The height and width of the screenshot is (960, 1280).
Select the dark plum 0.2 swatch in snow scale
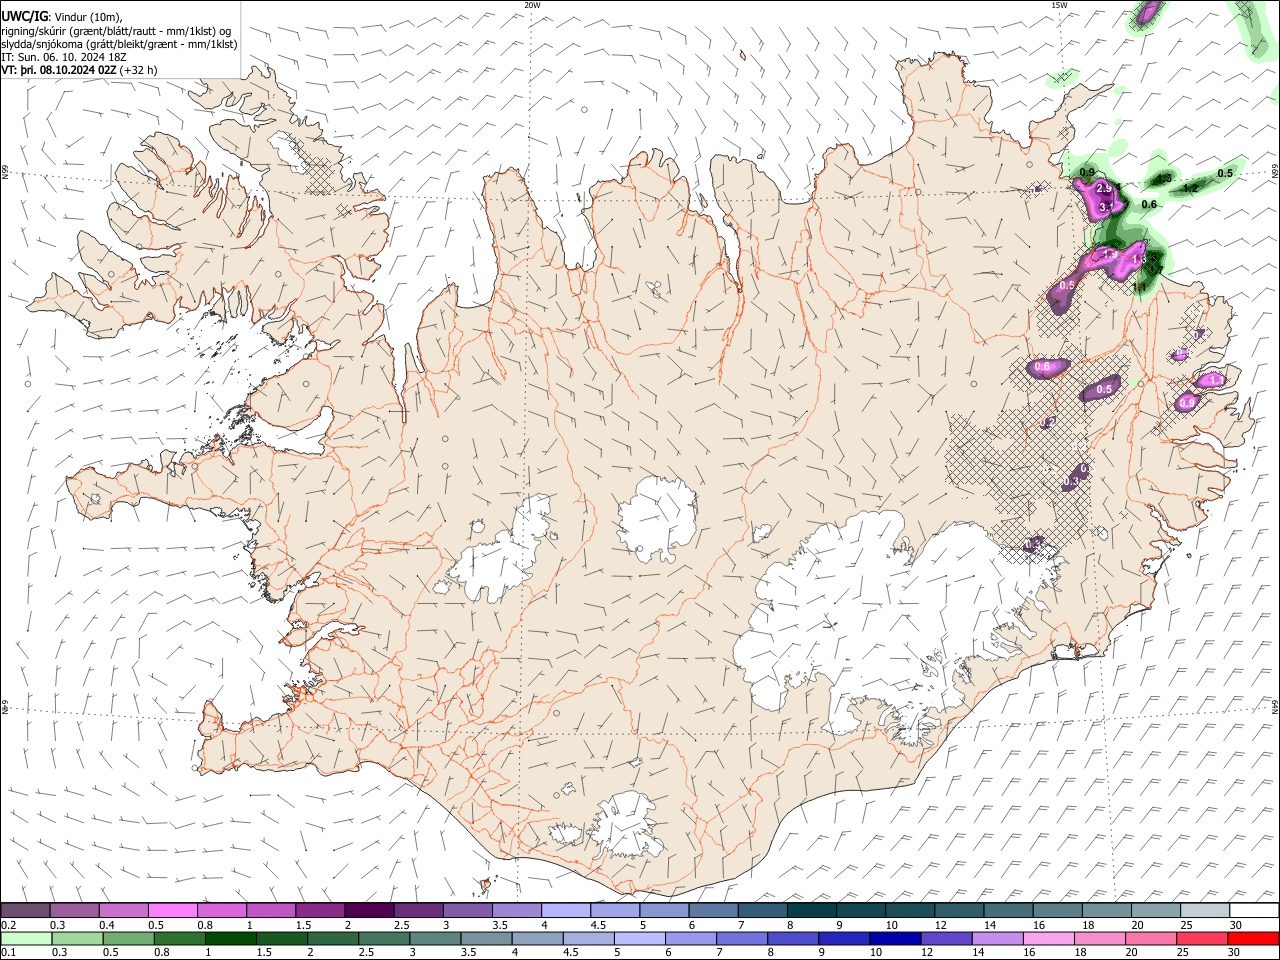25,911
